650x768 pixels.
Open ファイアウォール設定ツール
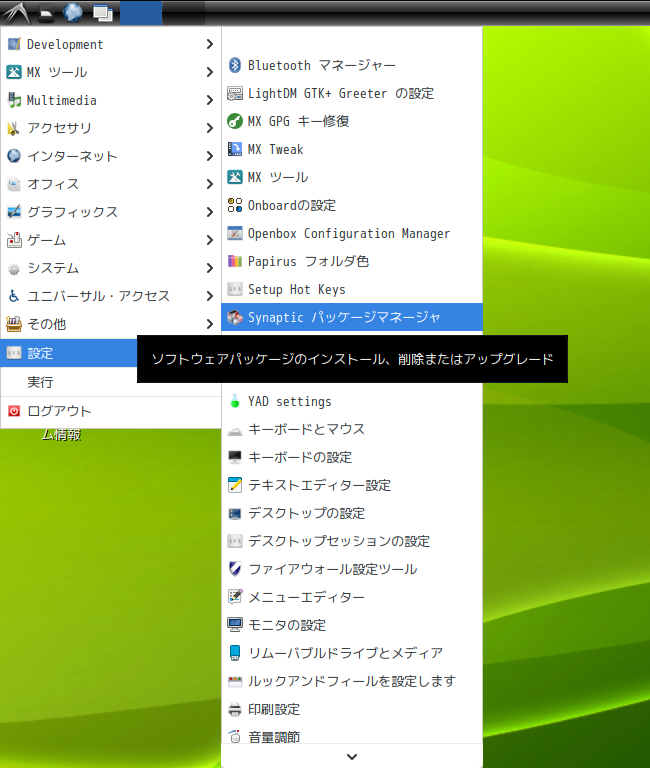352,569
